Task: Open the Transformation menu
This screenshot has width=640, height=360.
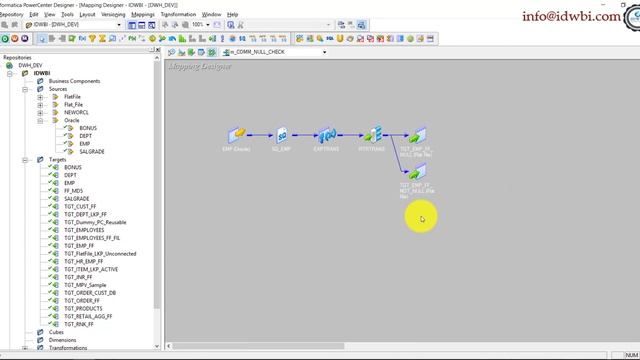Action: [178, 14]
